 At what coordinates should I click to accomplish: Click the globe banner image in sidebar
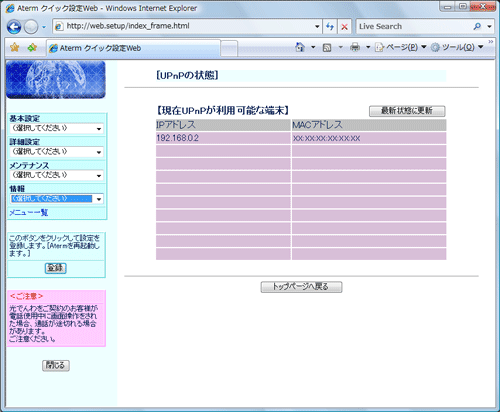(x=56, y=80)
